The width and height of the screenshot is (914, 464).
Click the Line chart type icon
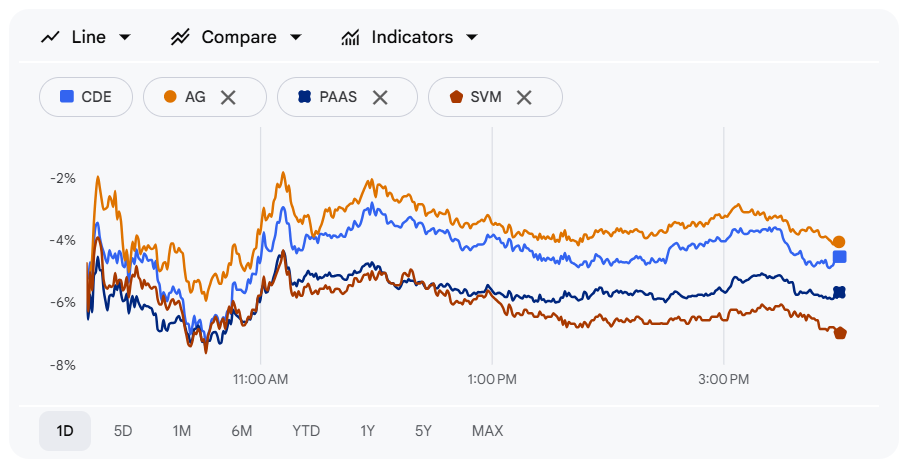pos(50,38)
